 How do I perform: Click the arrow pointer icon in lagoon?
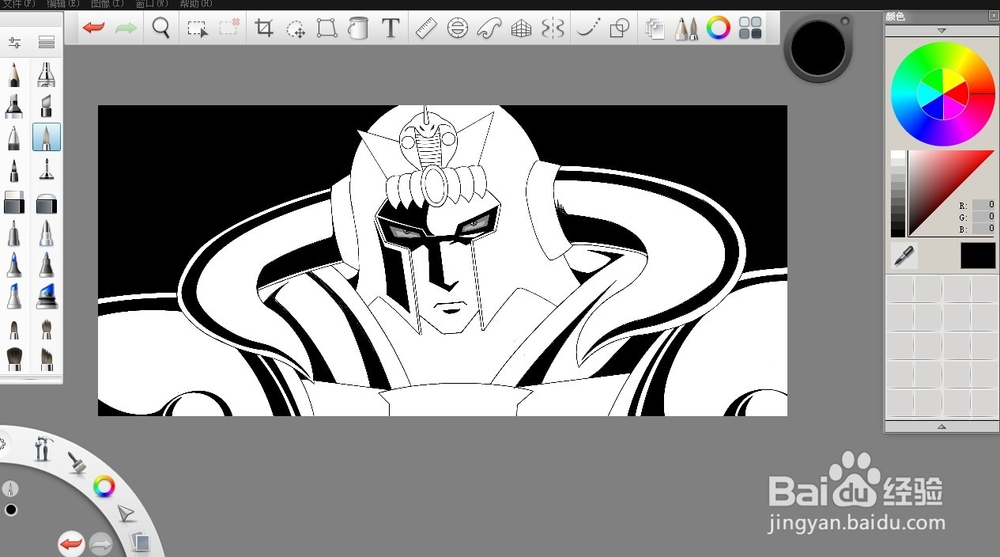coord(126,513)
